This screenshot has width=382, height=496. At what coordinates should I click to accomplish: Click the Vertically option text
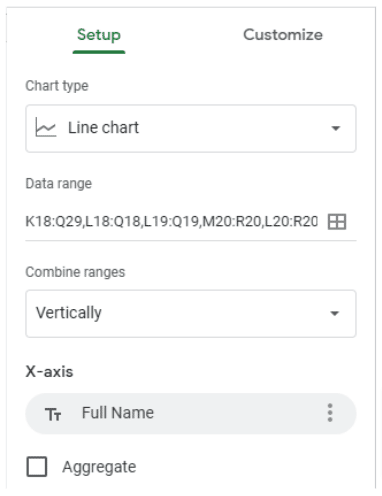click(x=69, y=313)
